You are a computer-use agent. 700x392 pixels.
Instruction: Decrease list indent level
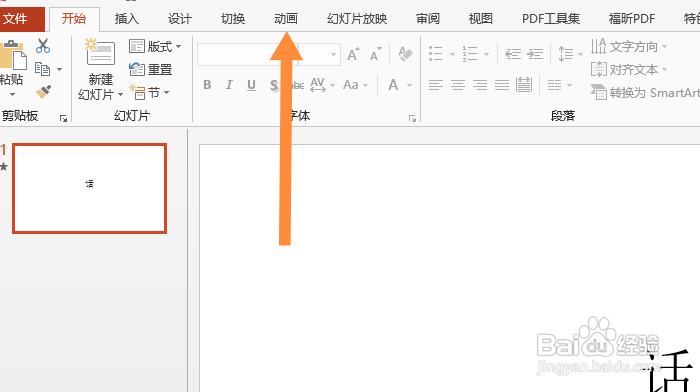513,54
